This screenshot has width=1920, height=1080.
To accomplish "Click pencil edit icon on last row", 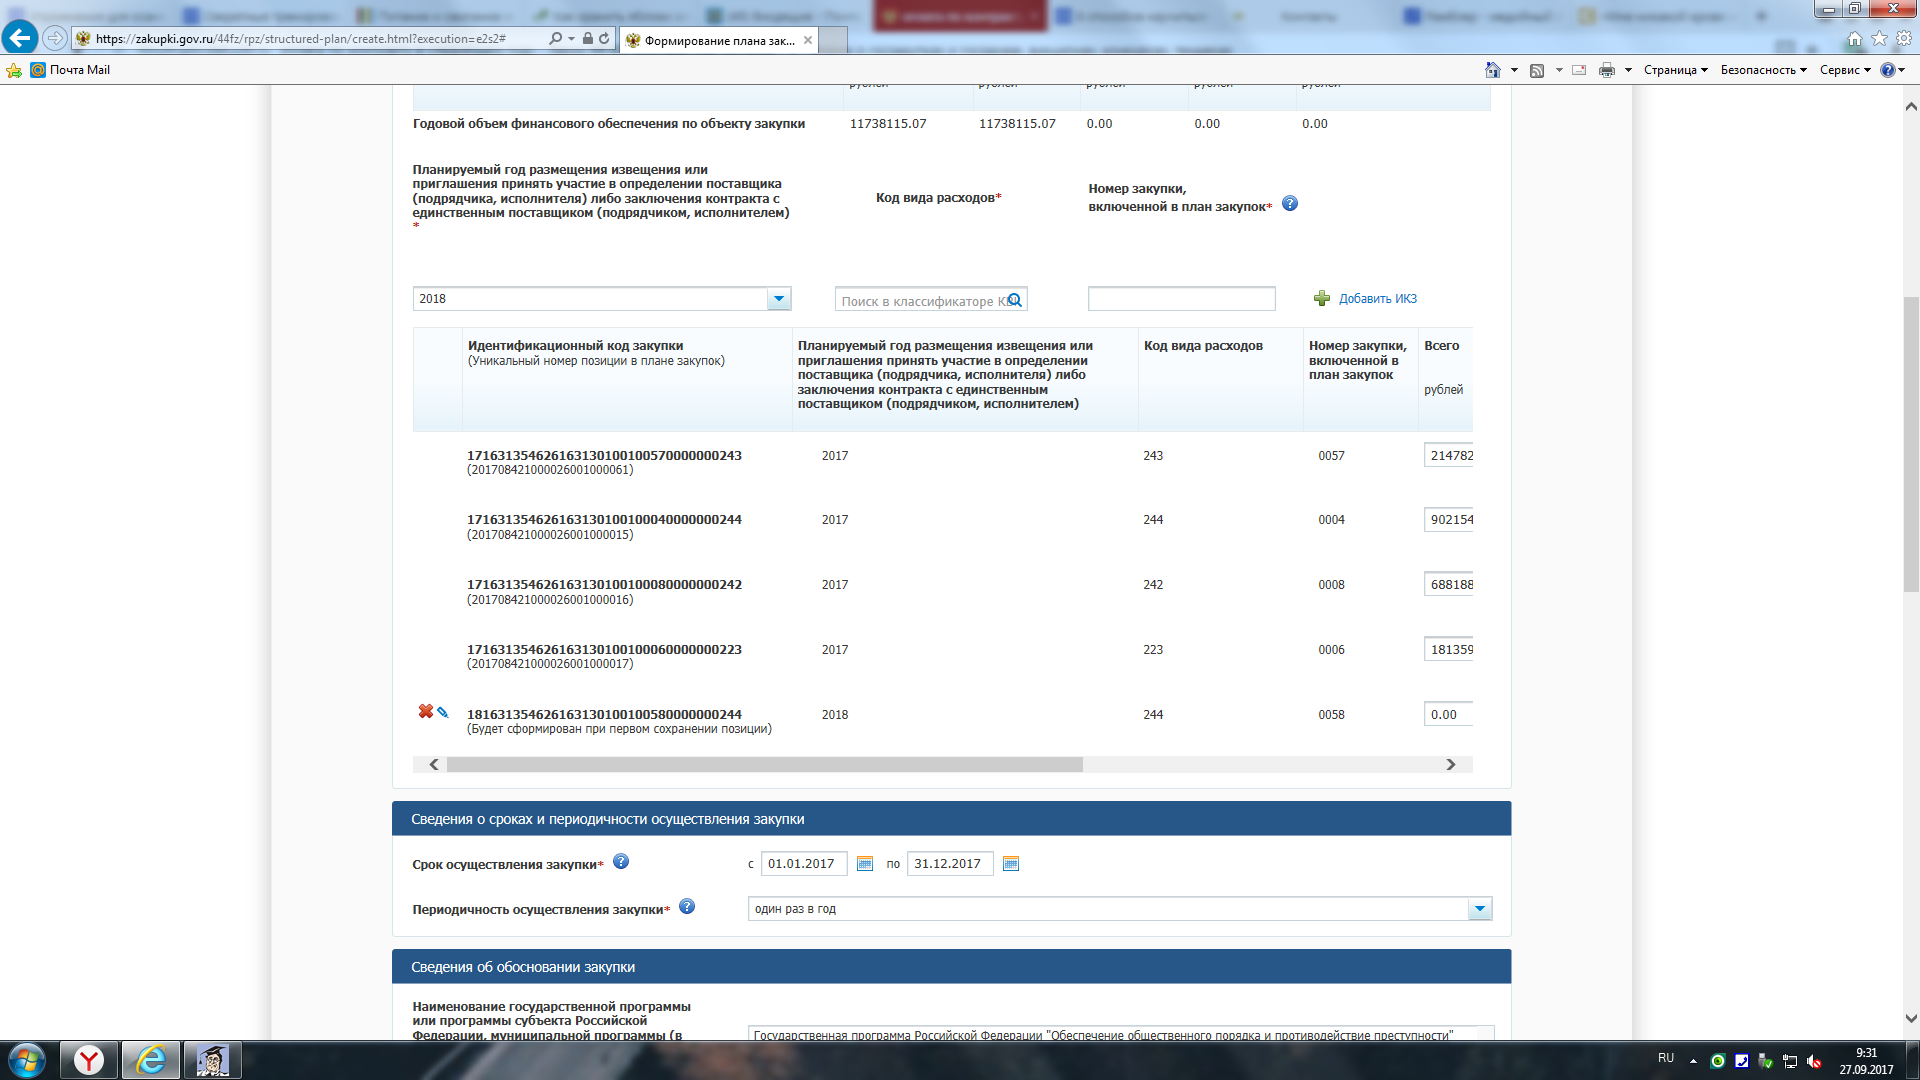I will [x=443, y=712].
